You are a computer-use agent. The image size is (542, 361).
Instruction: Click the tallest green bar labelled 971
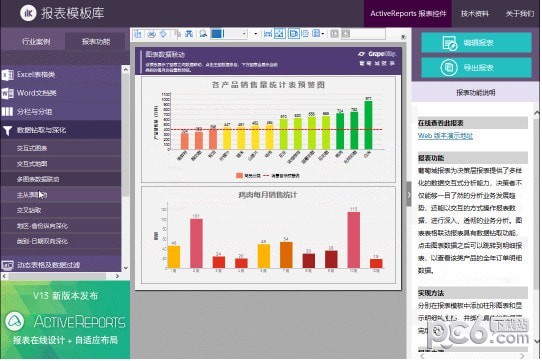click(x=368, y=125)
